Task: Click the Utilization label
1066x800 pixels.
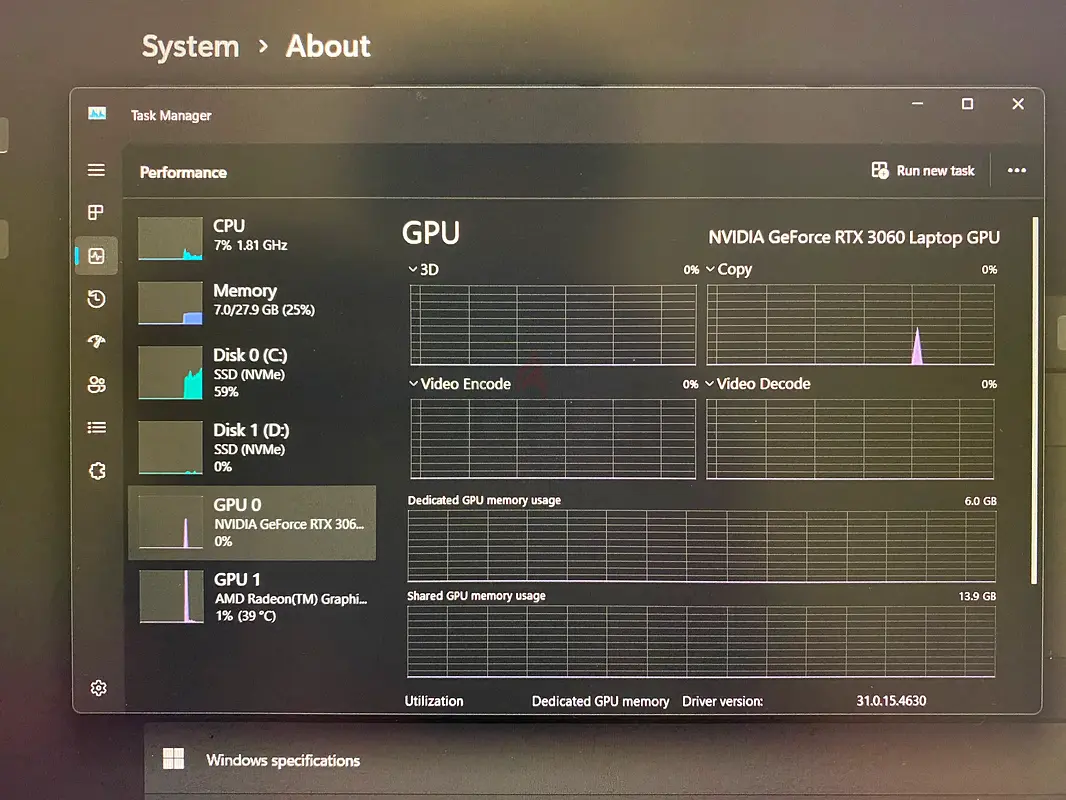Action: click(x=434, y=701)
